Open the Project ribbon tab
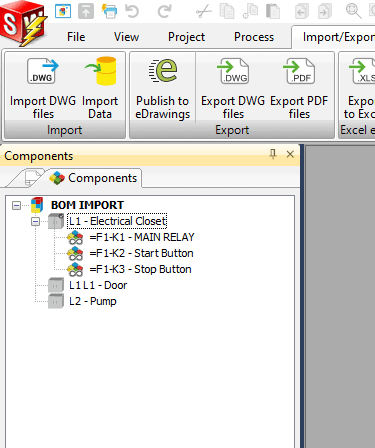The width and height of the screenshot is (375, 448). [x=186, y=37]
